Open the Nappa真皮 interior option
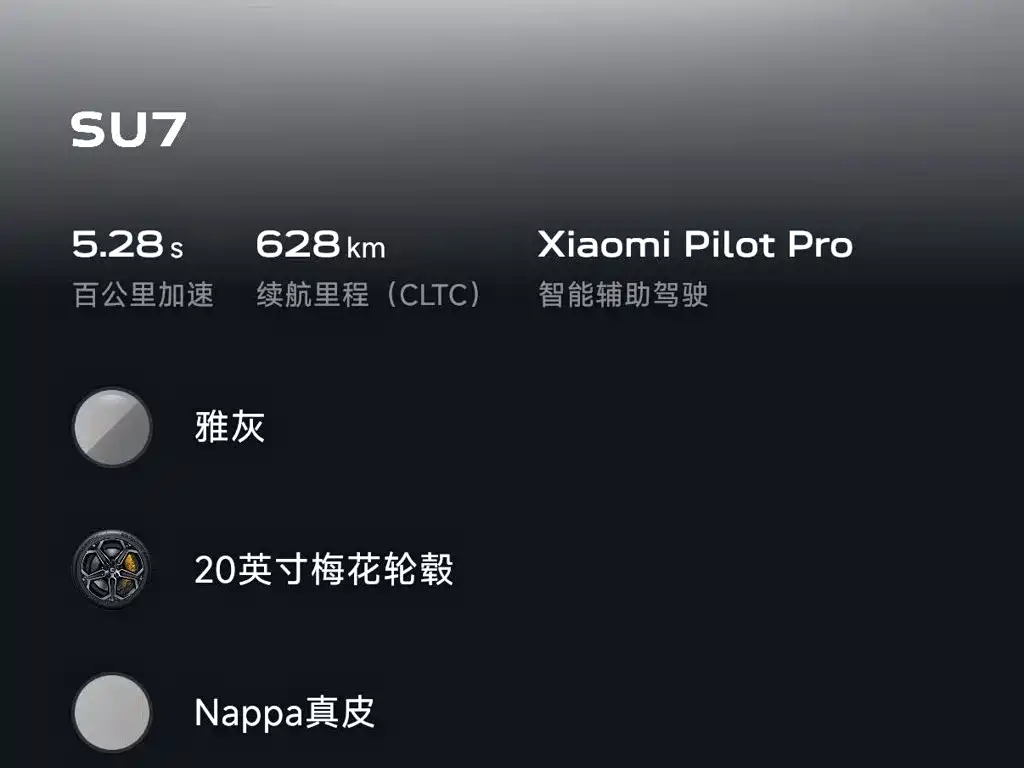This screenshot has width=1024, height=768. [x=285, y=712]
